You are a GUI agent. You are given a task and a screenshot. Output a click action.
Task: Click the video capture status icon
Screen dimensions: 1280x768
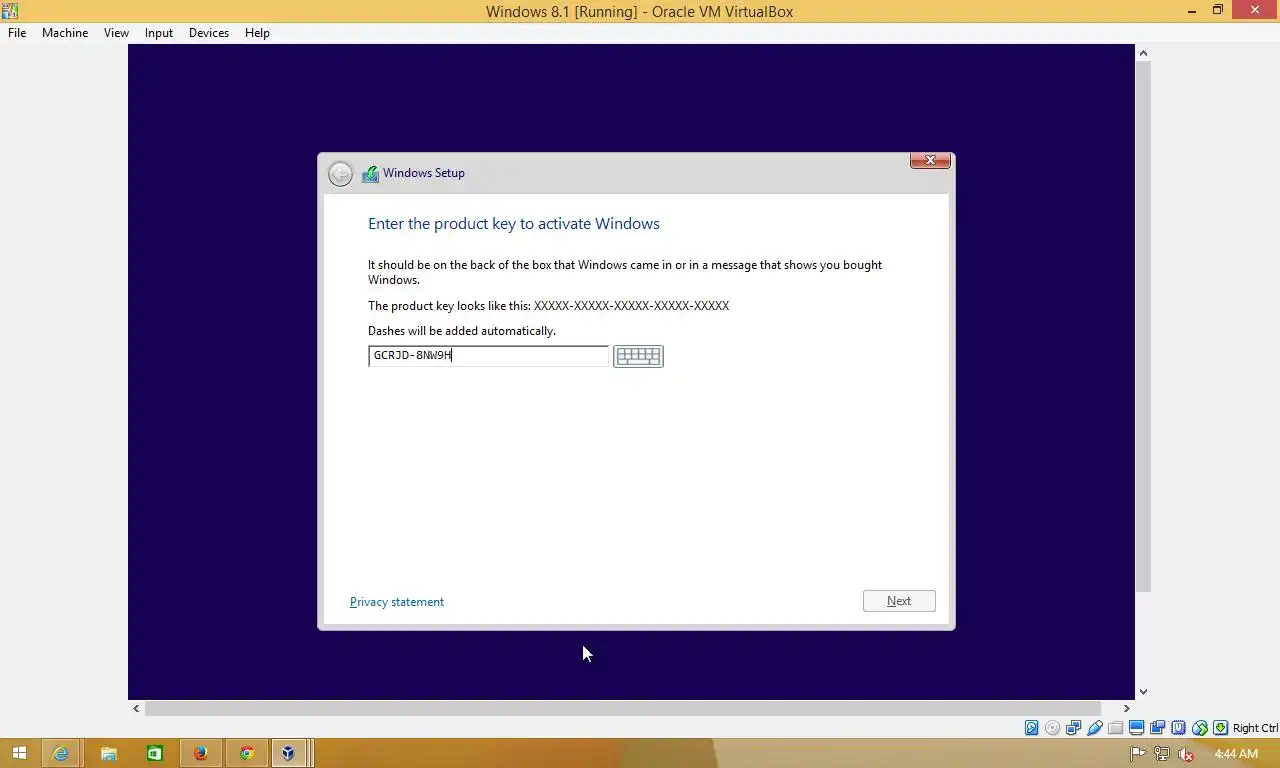1157,728
